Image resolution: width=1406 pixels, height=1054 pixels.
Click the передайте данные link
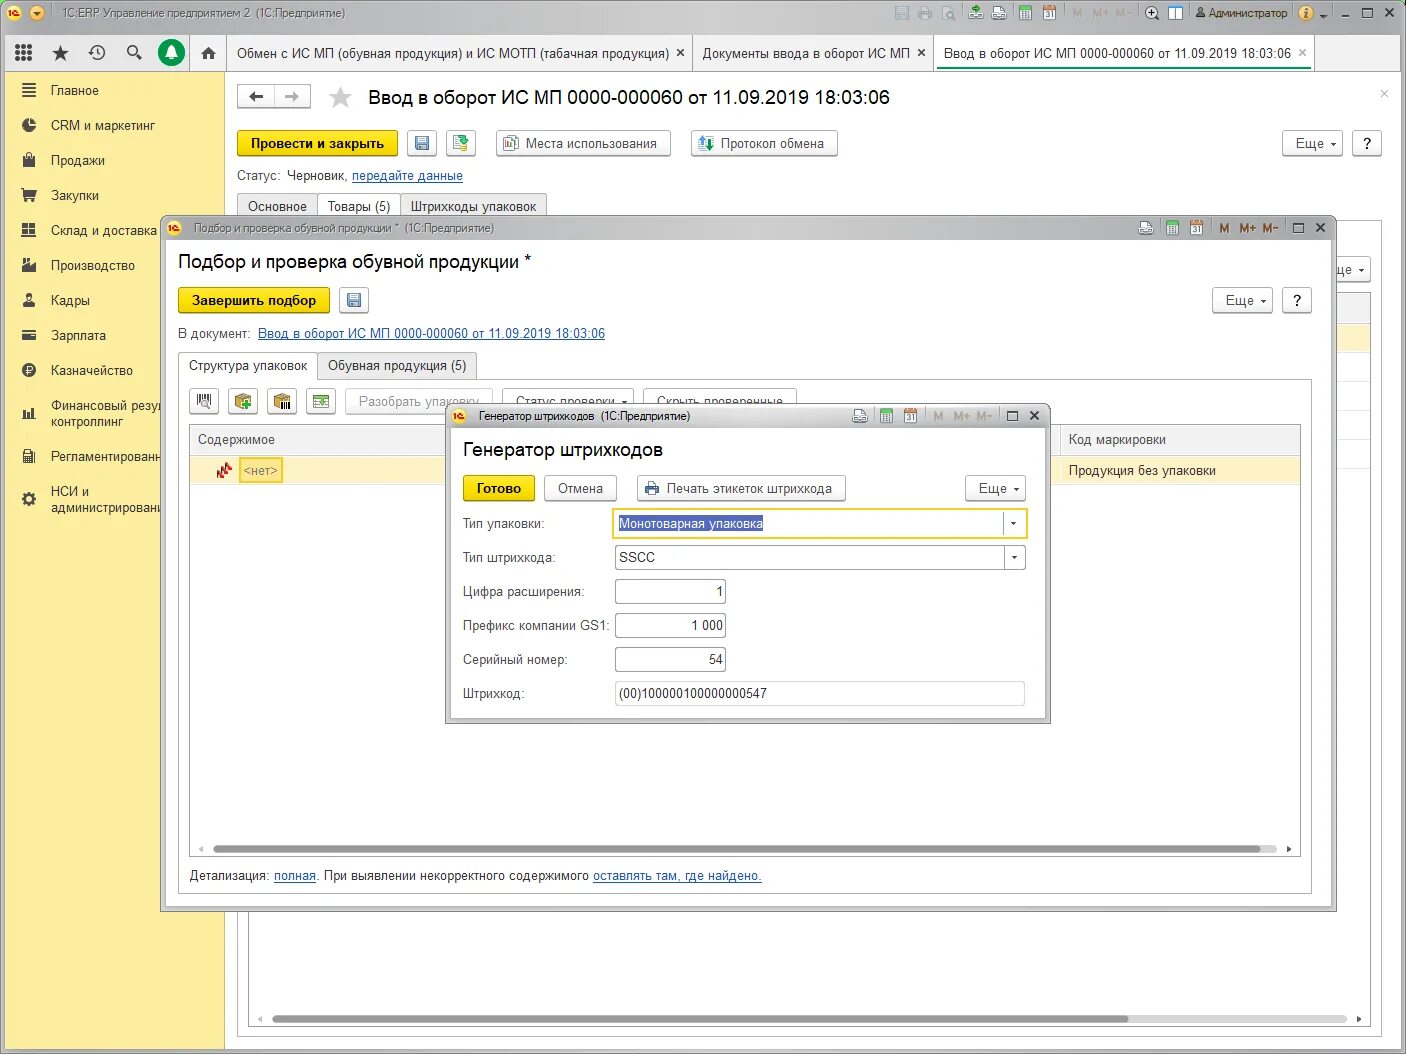point(407,176)
